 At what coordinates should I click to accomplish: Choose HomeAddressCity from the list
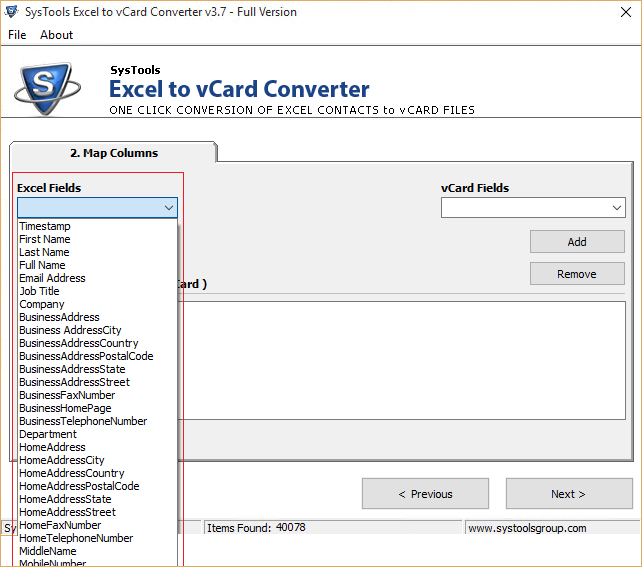tap(97, 460)
